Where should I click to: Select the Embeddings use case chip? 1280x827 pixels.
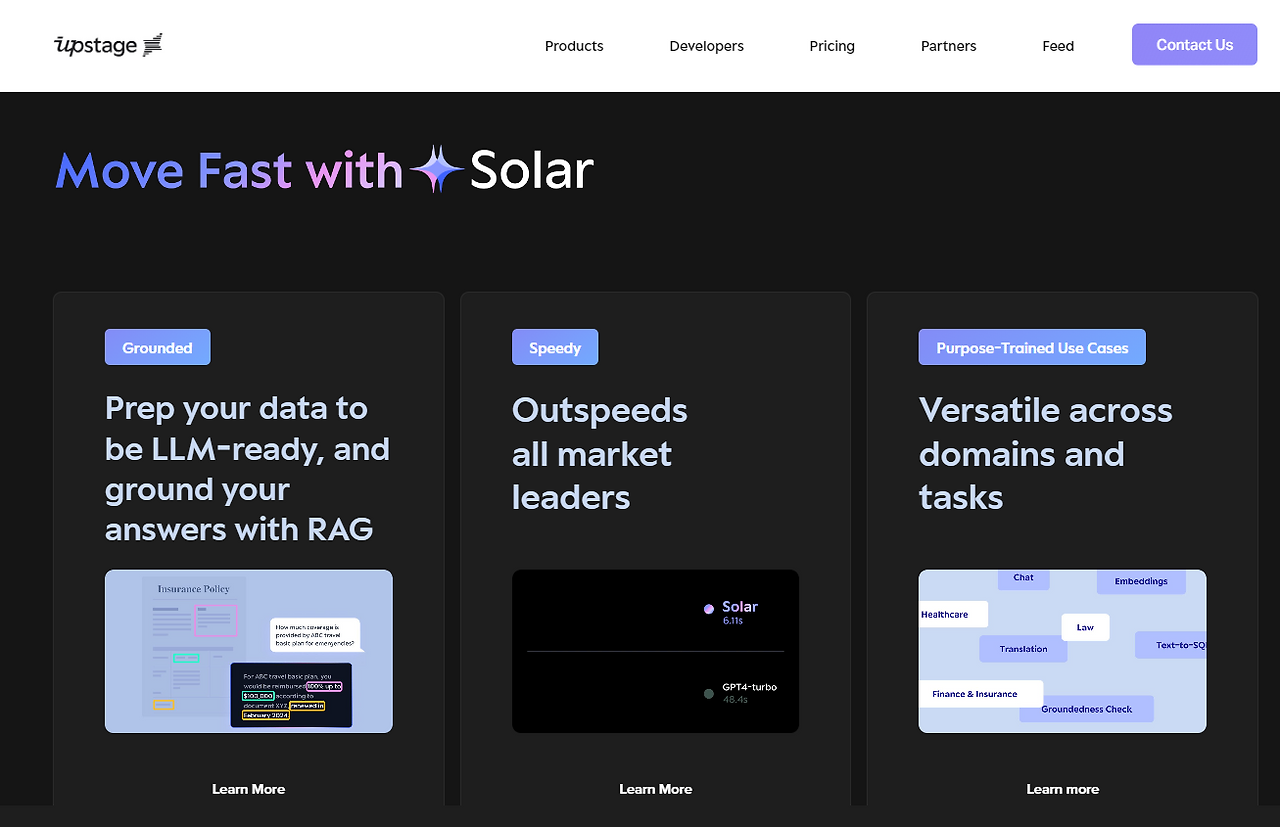(x=1141, y=581)
